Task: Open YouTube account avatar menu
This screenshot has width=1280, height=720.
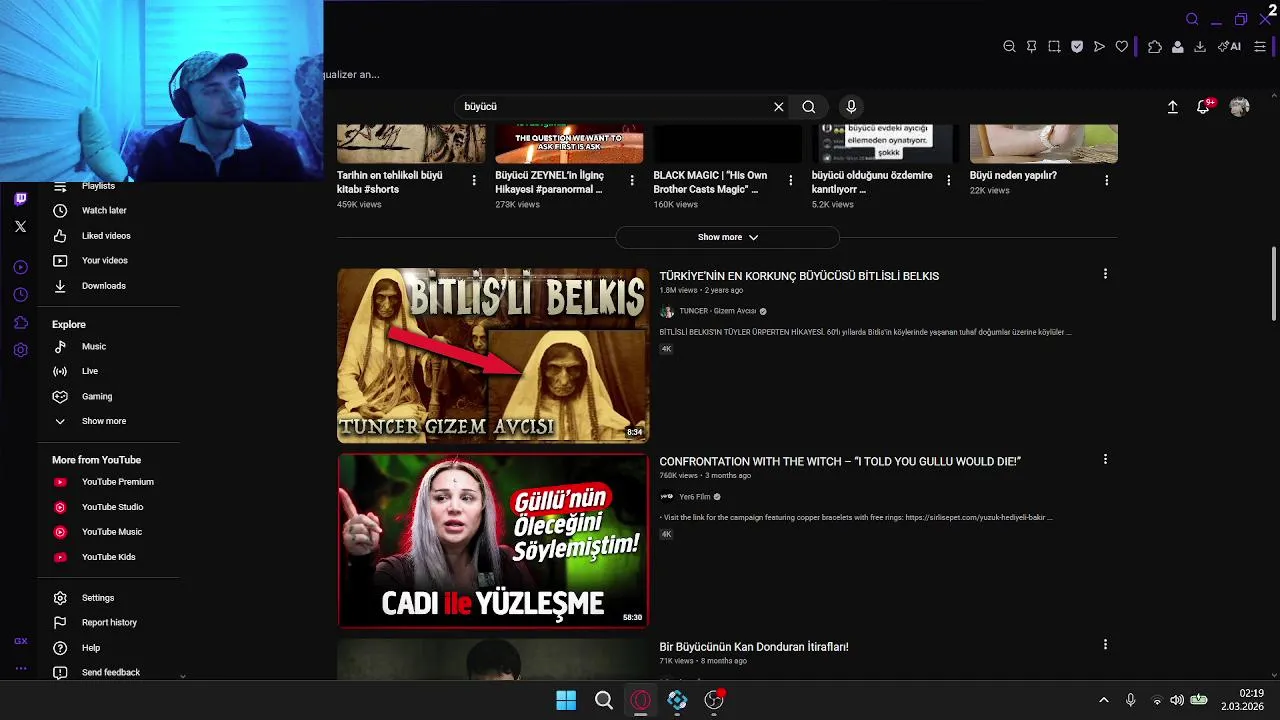Action: point(1240,107)
